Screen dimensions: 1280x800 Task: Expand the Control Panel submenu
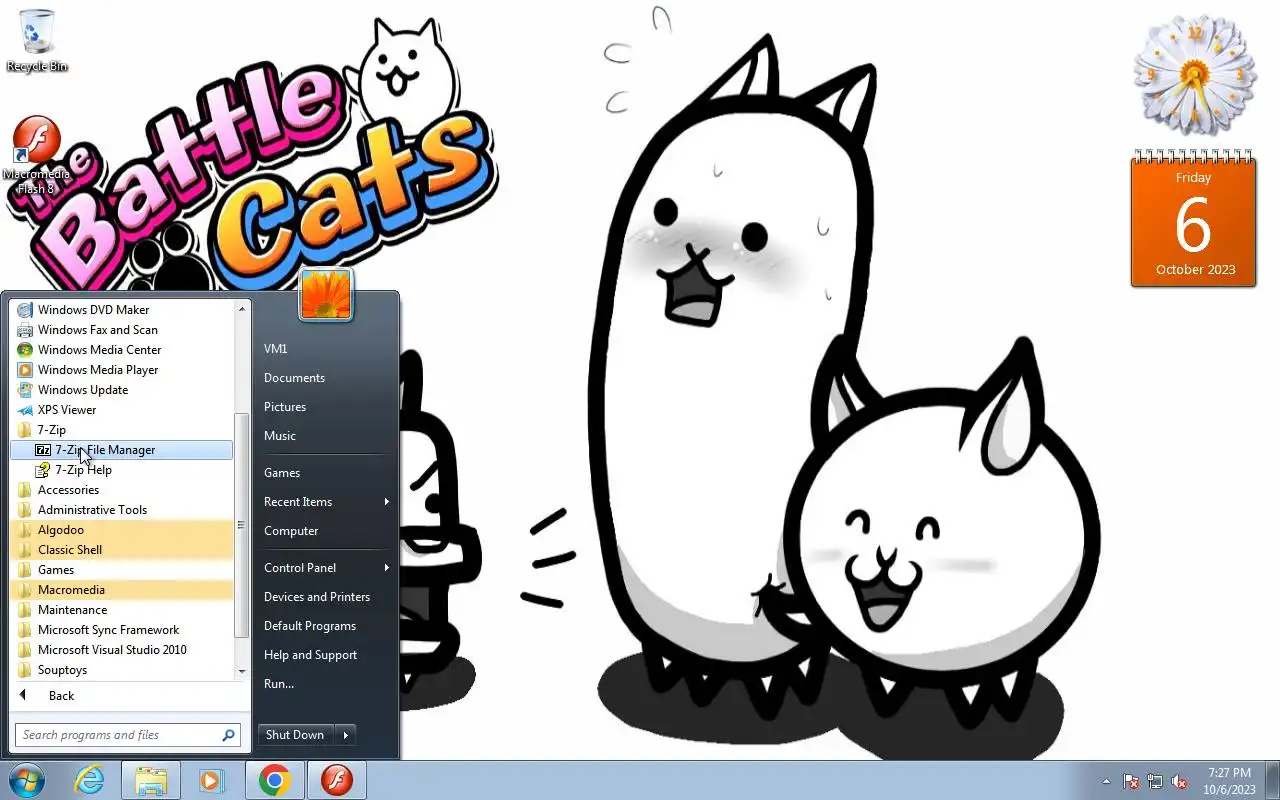tap(326, 568)
